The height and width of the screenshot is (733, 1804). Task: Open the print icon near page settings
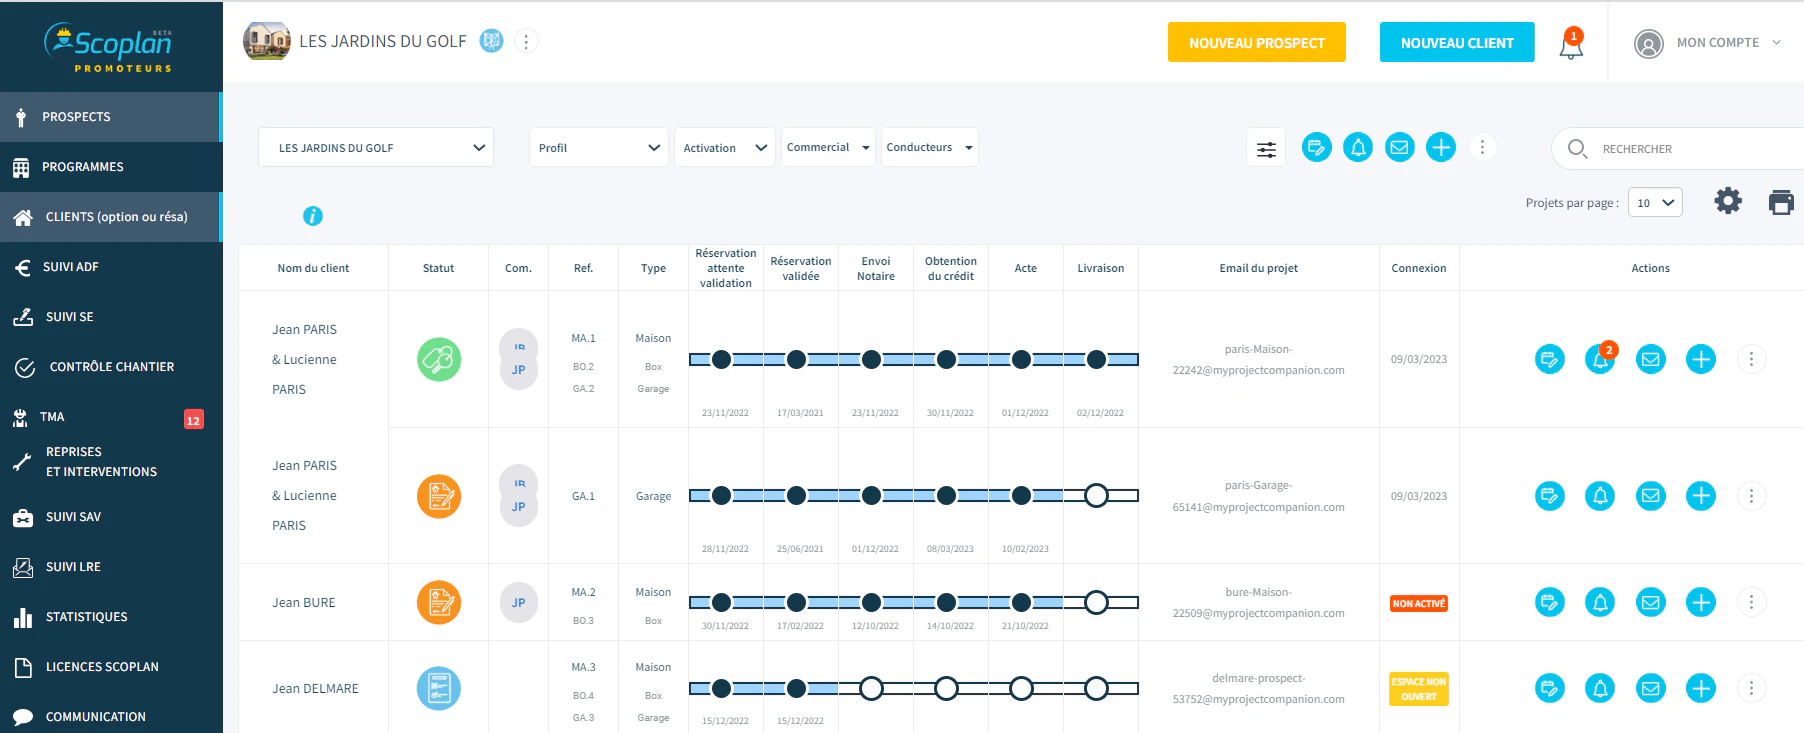point(1781,202)
